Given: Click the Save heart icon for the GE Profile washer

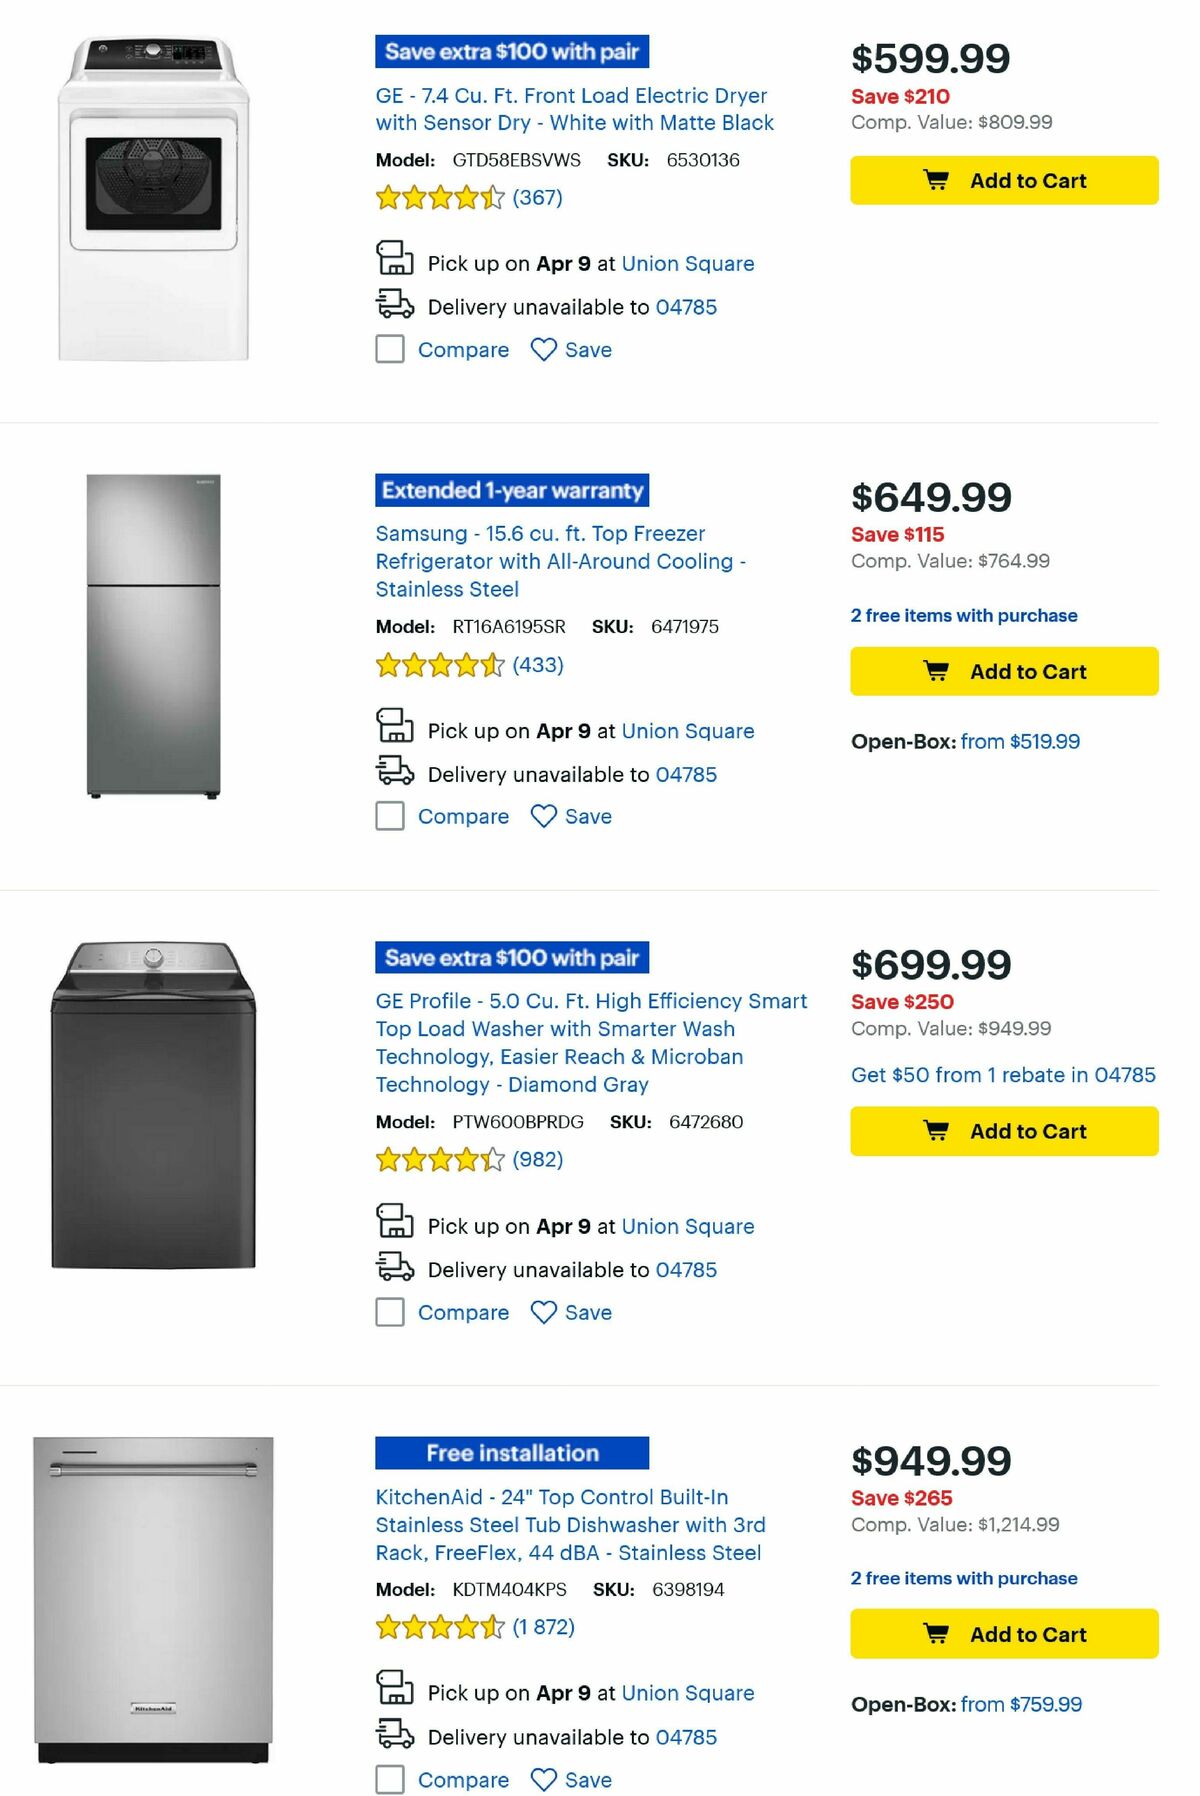Looking at the screenshot, I should (543, 1312).
